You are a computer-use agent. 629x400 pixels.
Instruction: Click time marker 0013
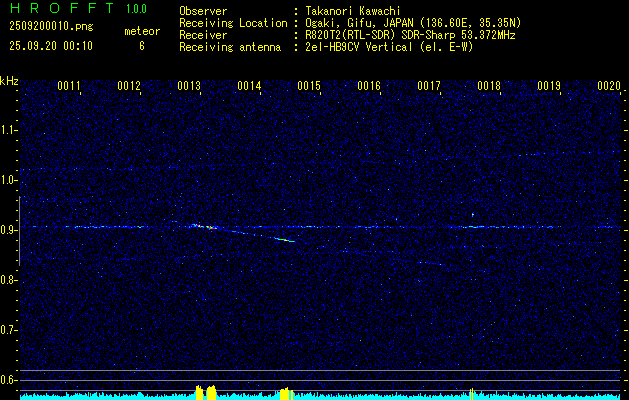point(189,86)
